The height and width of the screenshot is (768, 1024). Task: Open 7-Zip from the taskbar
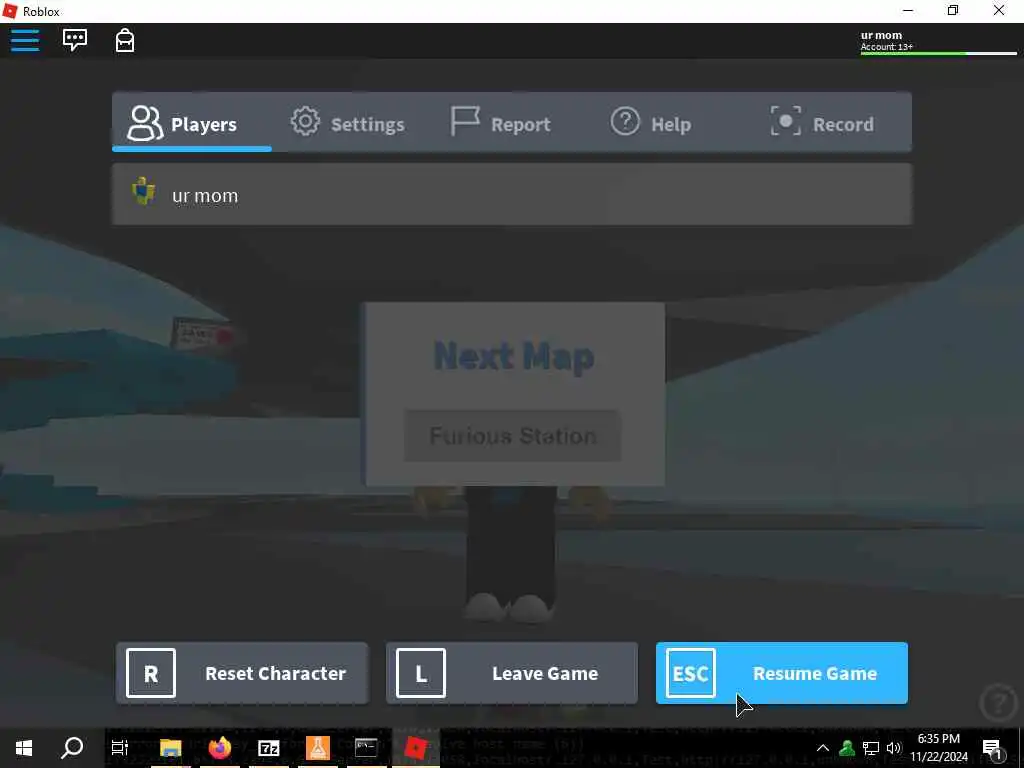[268, 748]
